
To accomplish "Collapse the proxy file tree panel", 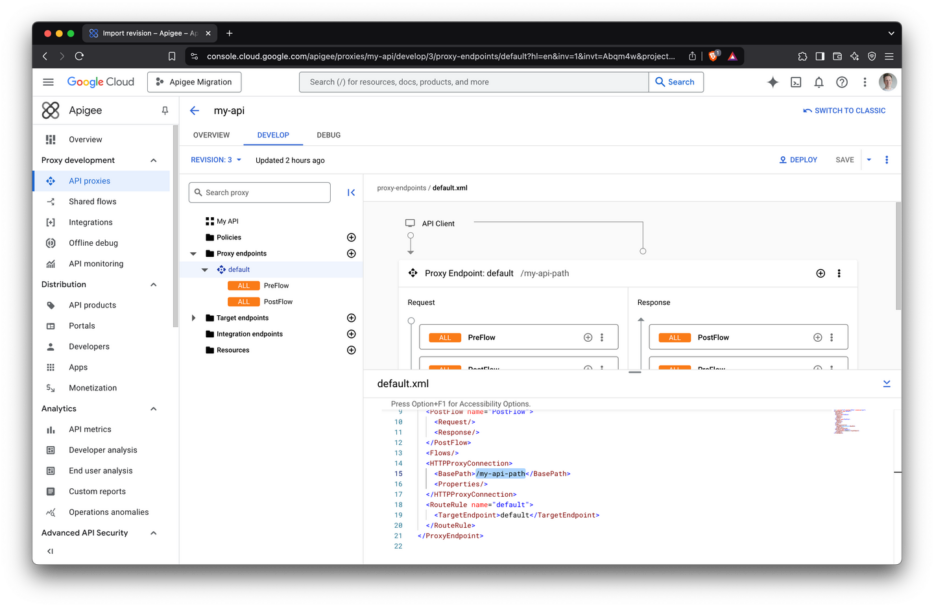I will [351, 192].
